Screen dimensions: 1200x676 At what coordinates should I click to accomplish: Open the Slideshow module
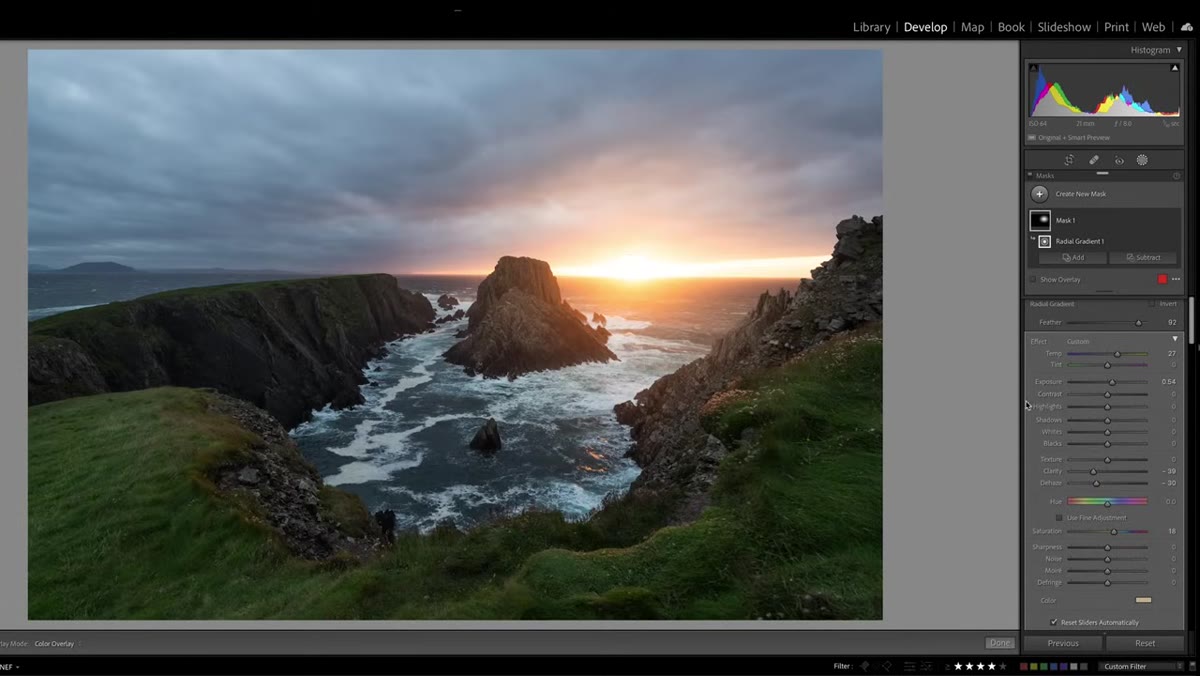pyautogui.click(x=1064, y=27)
